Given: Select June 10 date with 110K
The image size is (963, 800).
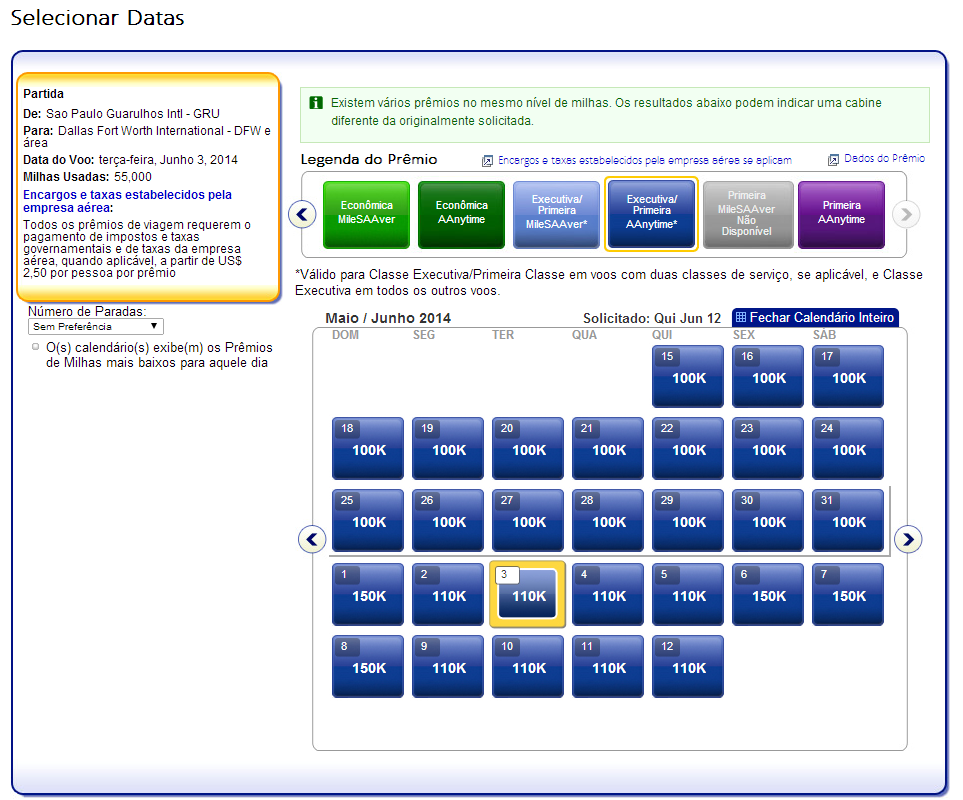Looking at the screenshot, I should [528, 666].
